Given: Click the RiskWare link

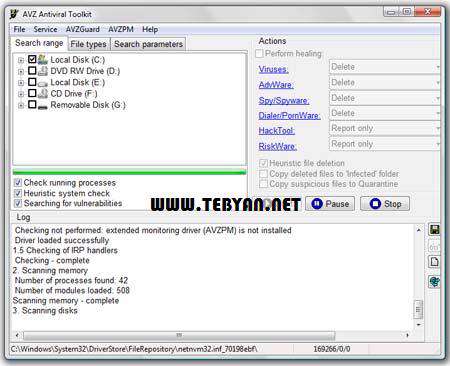Looking at the screenshot, I should 277,146.
